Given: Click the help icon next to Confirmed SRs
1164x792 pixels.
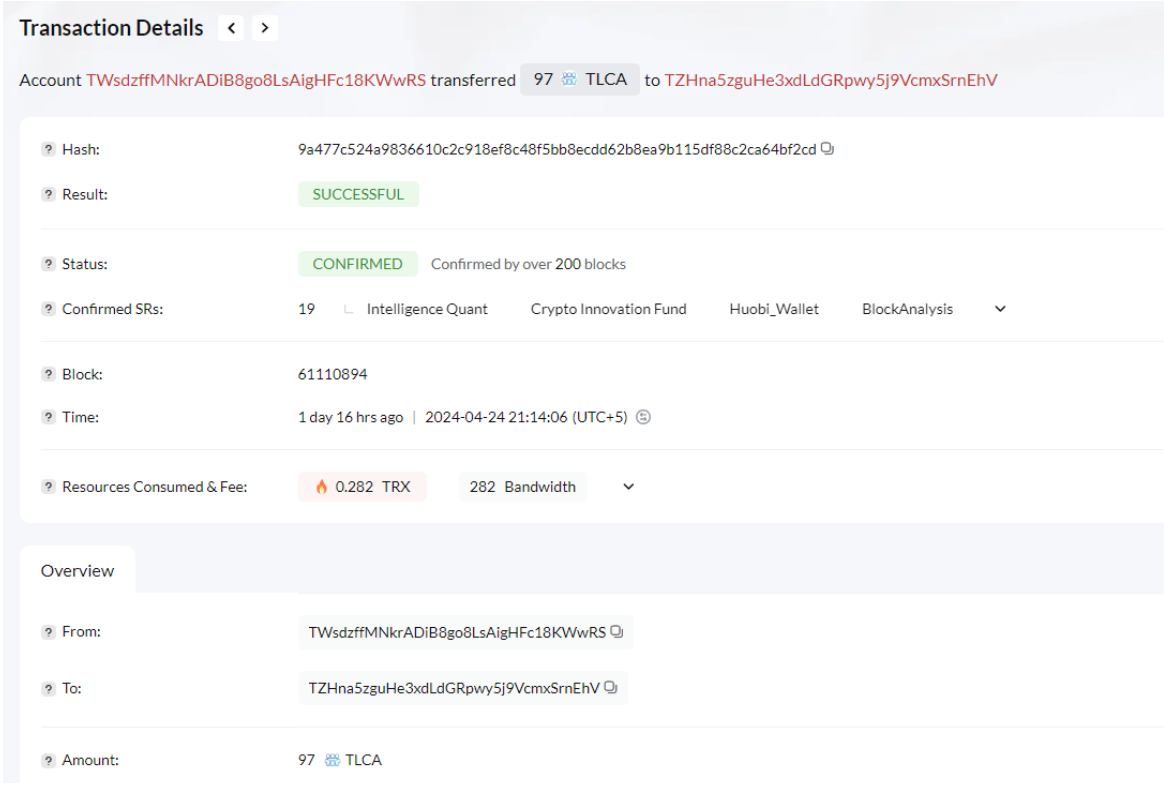Looking at the screenshot, I should click(x=48, y=310).
